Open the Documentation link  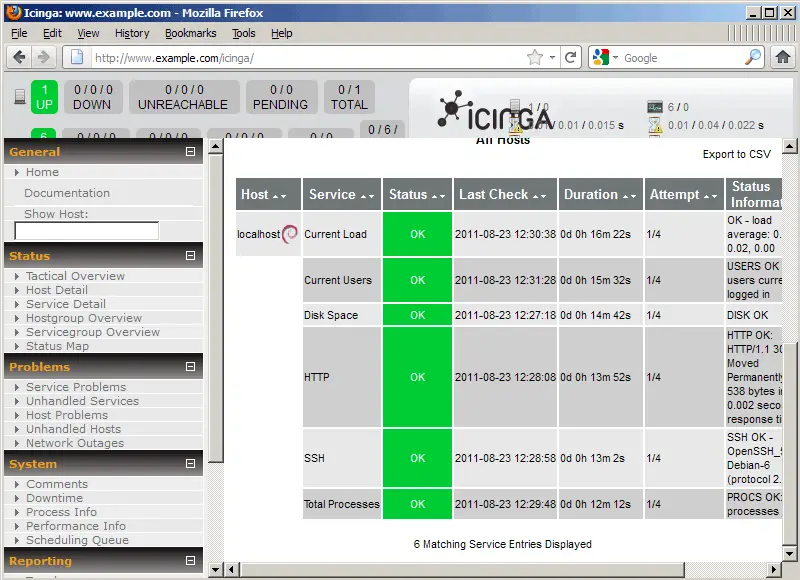click(67, 193)
